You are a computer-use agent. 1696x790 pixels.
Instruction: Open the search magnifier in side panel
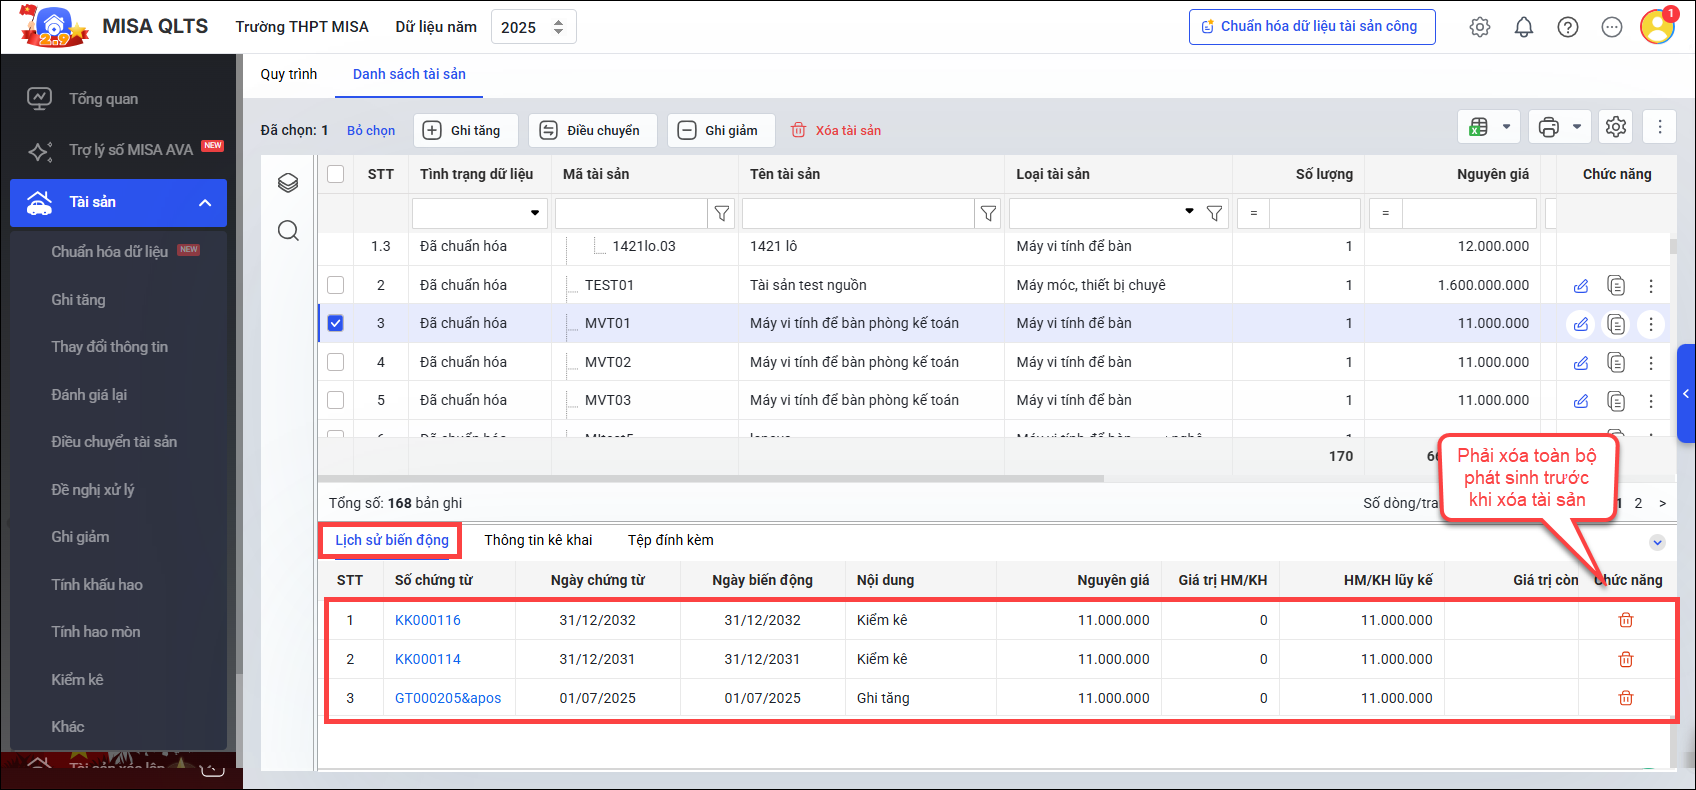tap(288, 231)
